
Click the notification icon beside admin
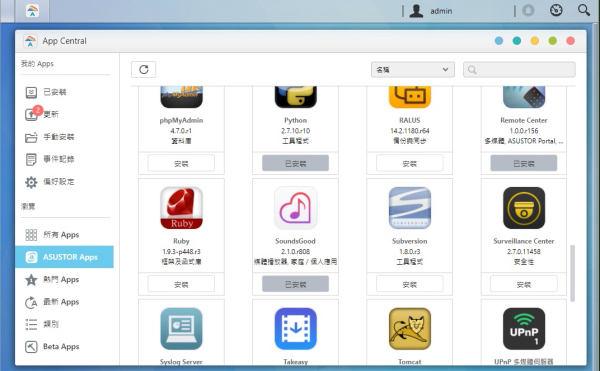528,10
